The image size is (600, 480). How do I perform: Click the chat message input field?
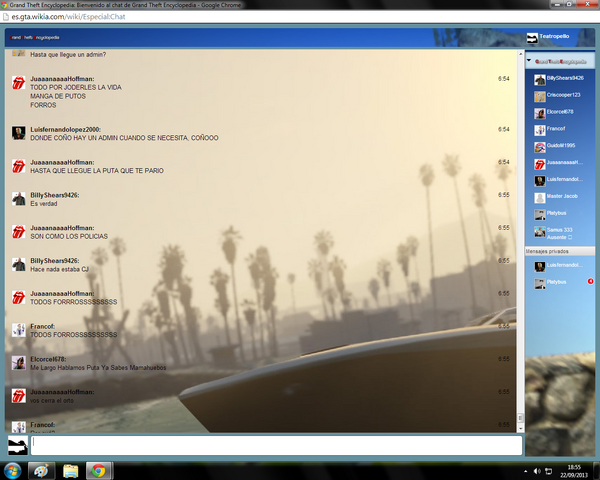276,445
